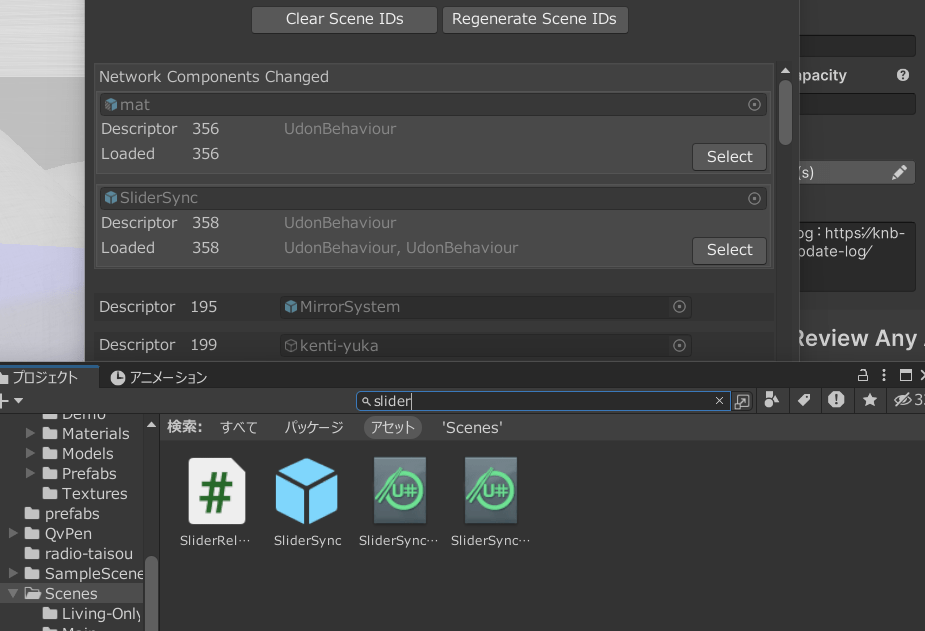Click the Search by Import Log Type icon
This screenshot has height=631, width=925.
click(837, 401)
